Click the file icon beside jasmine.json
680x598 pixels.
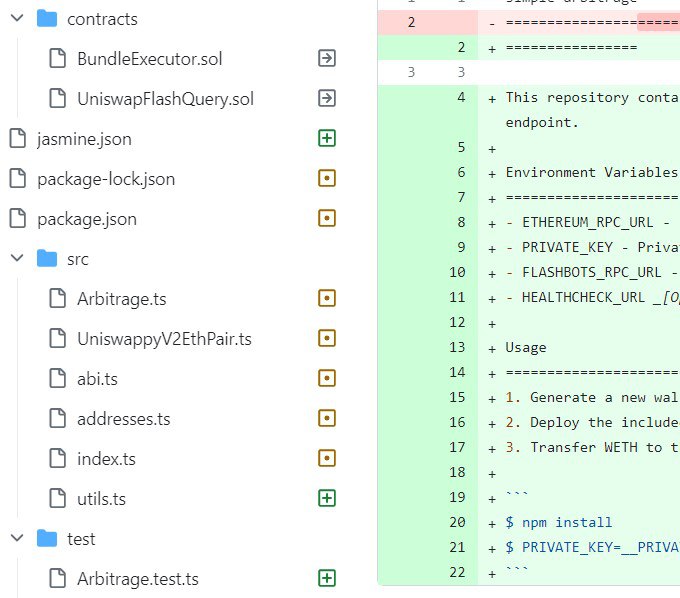pos(18,138)
